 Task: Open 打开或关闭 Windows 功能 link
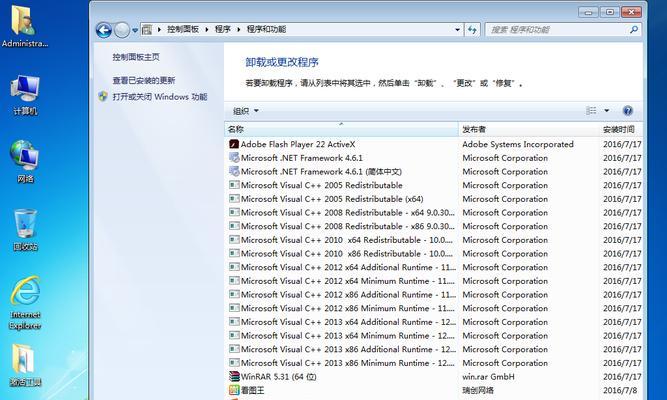point(160,97)
